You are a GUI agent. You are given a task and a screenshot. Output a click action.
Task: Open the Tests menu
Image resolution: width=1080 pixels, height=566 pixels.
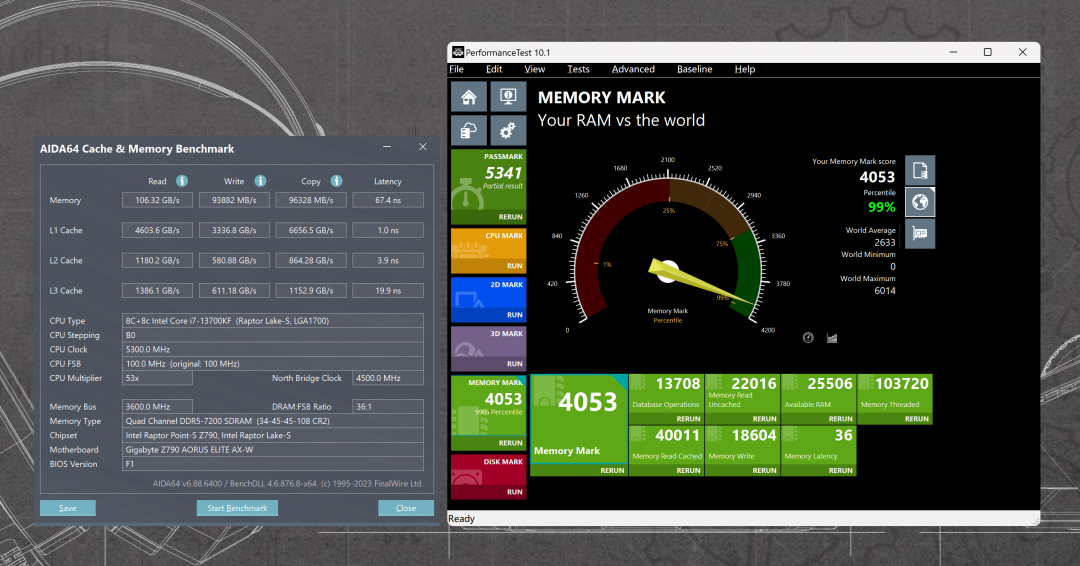(x=579, y=69)
